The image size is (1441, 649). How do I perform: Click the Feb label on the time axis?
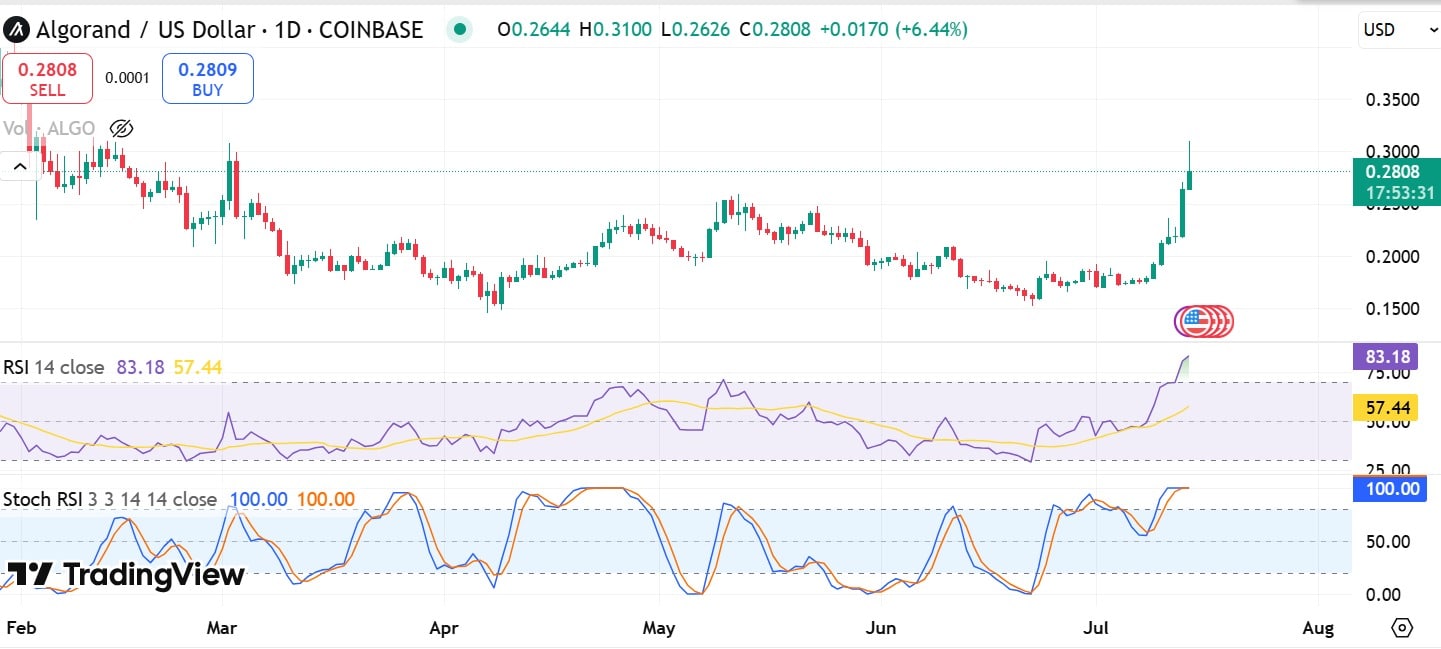(22, 628)
